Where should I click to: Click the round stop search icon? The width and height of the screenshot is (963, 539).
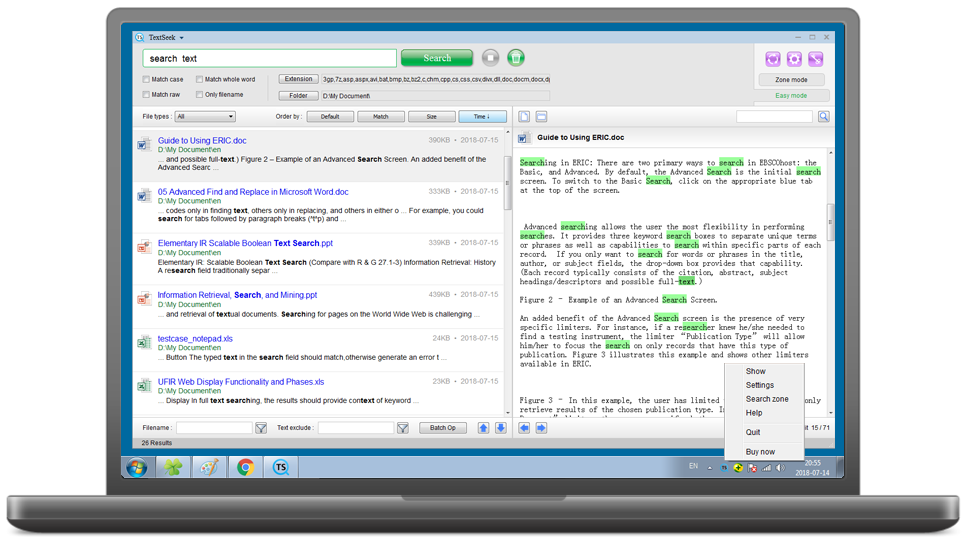[x=490, y=58]
